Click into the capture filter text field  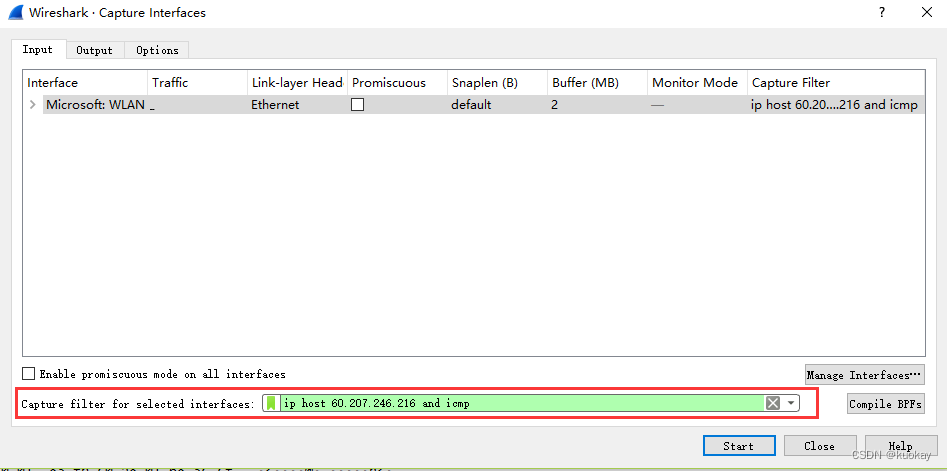(x=522, y=403)
